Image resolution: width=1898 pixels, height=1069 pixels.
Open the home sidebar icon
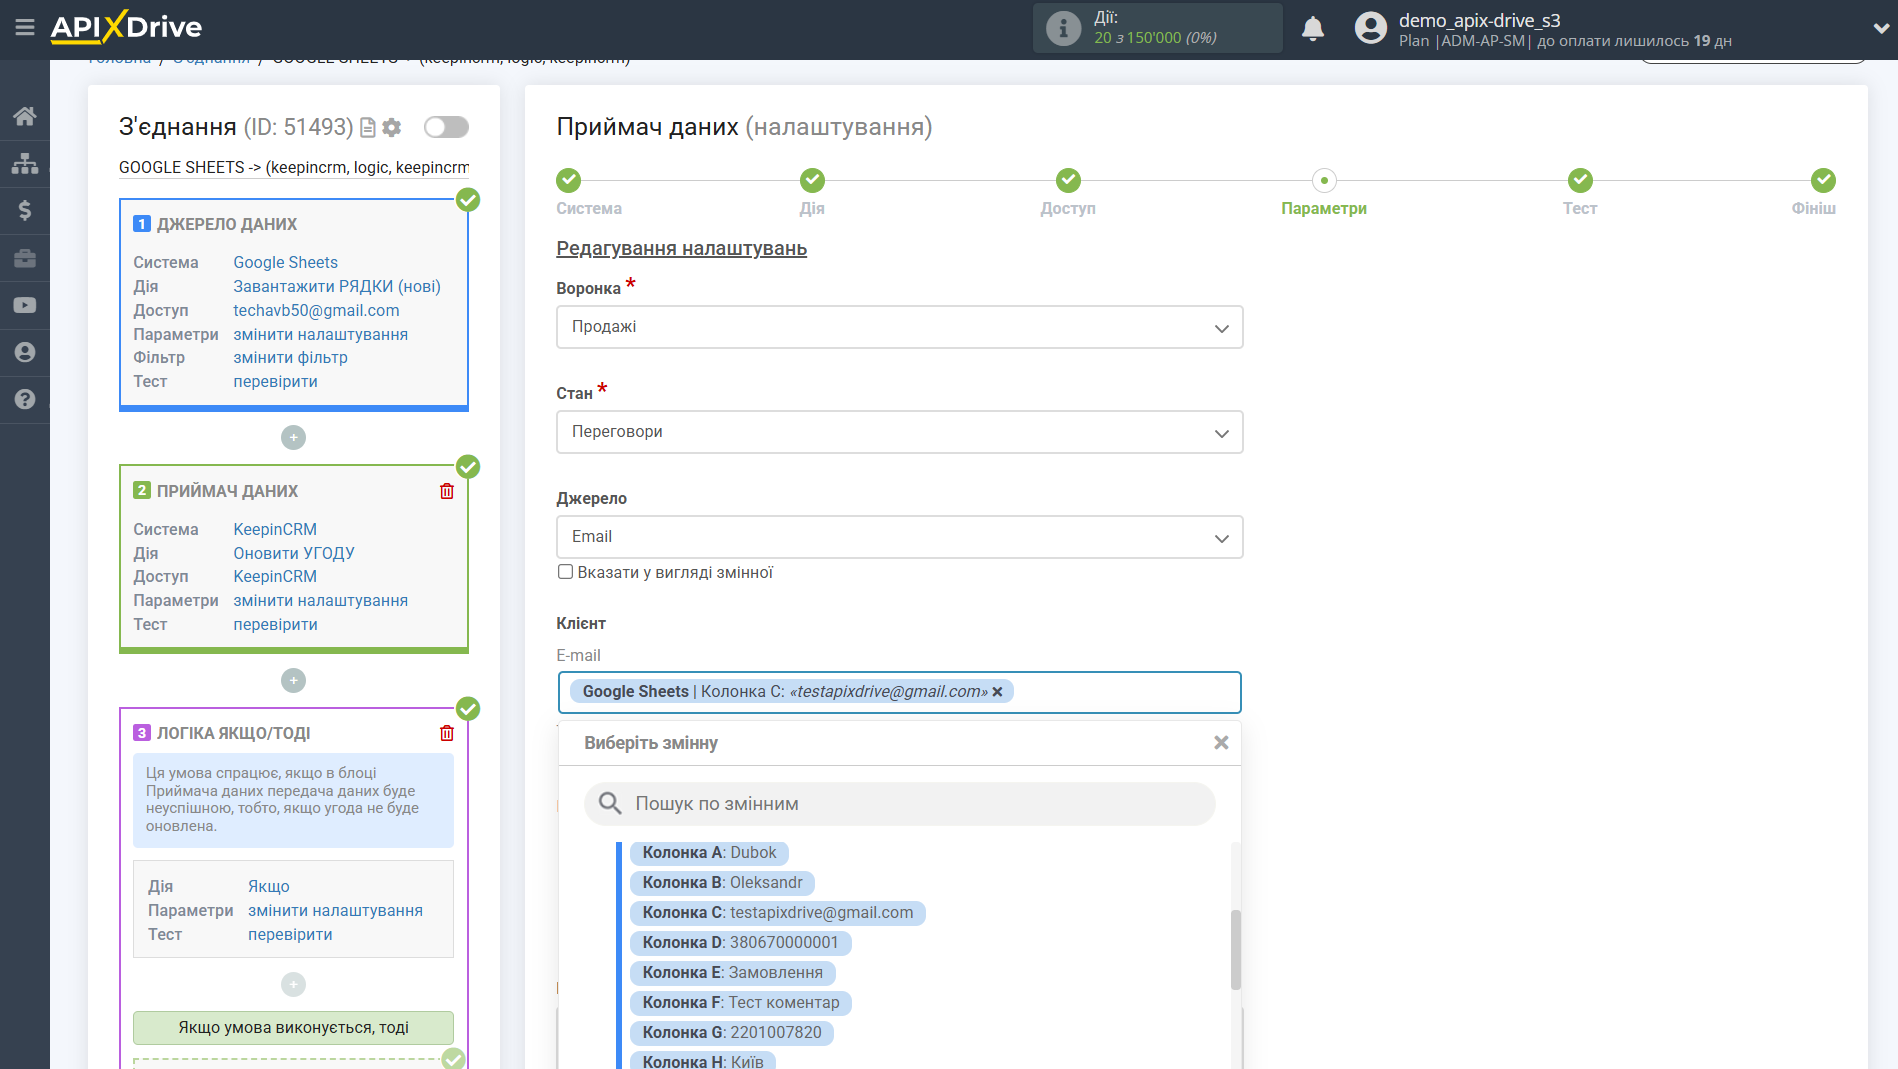click(25, 116)
